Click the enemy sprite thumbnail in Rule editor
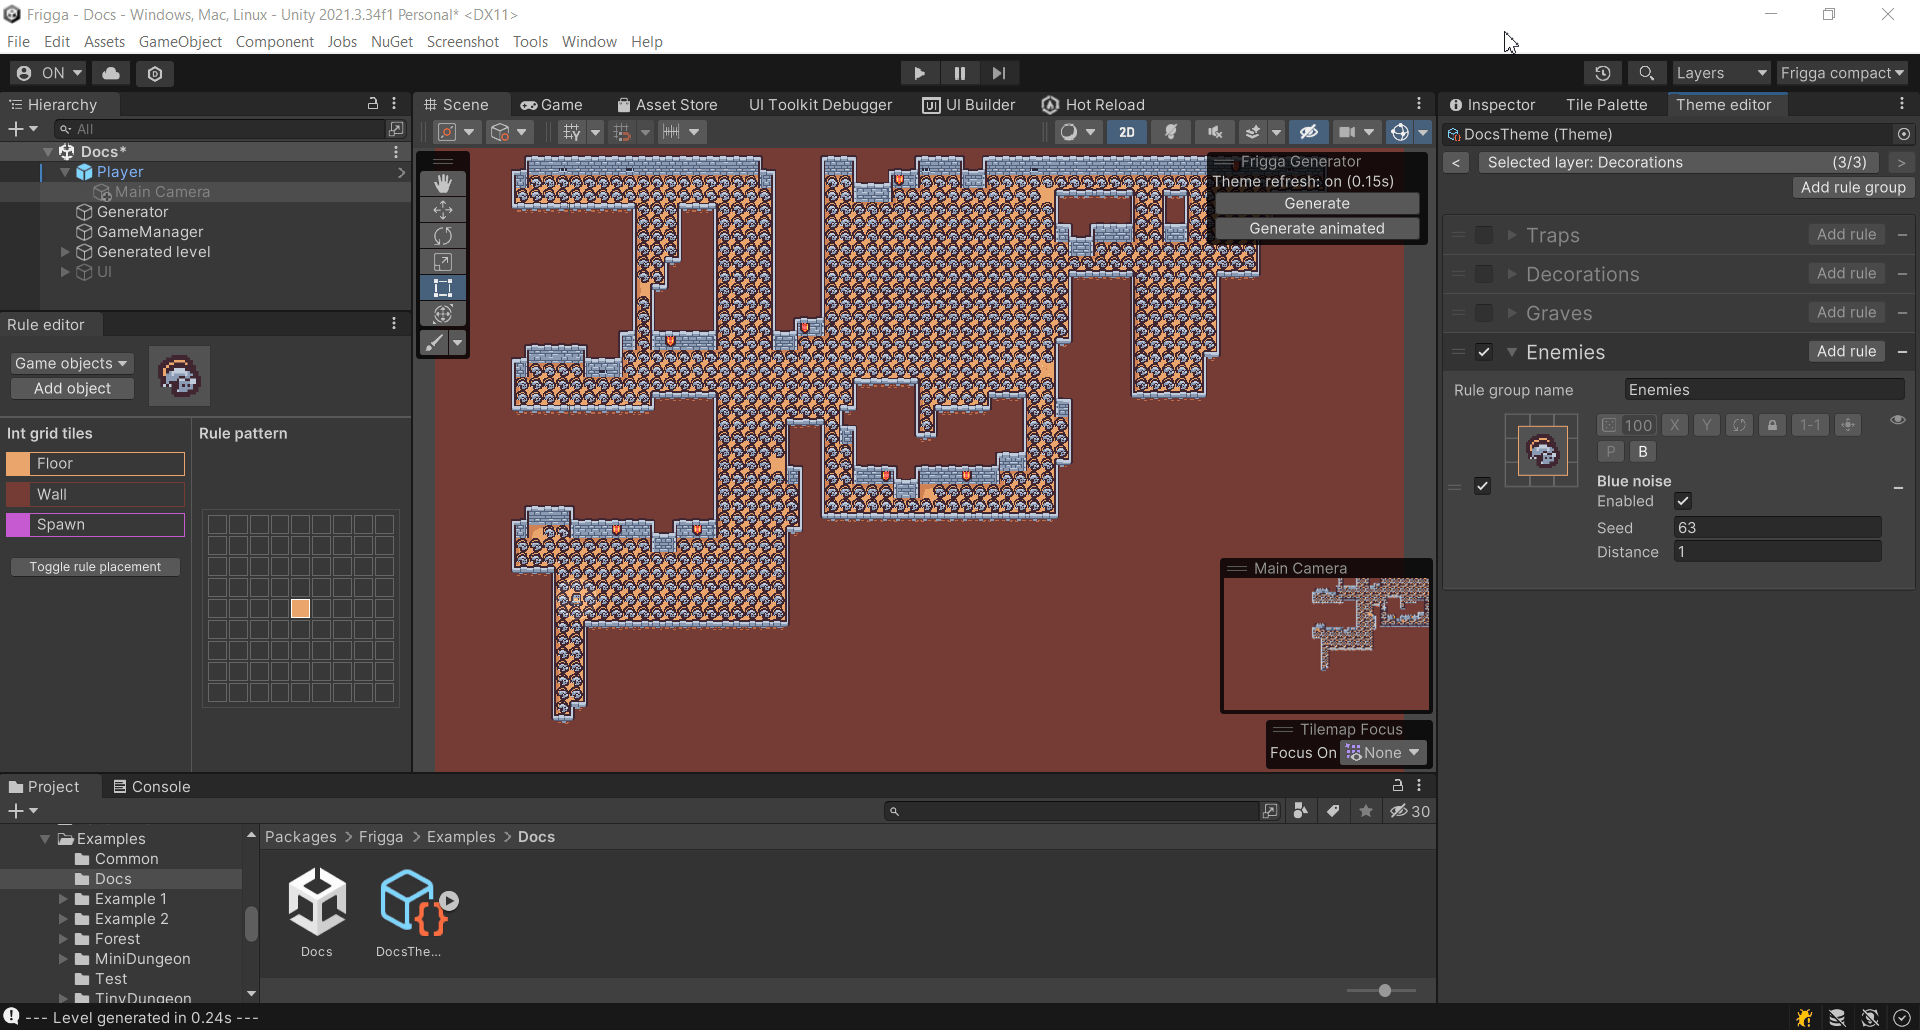 point(180,376)
